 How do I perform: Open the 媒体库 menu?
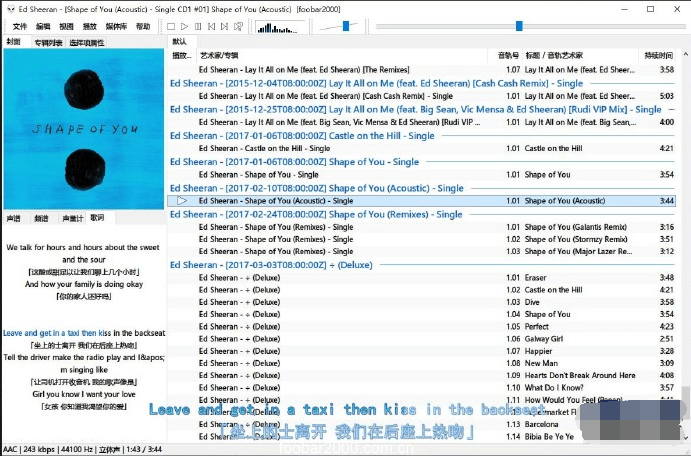pos(116,26)
